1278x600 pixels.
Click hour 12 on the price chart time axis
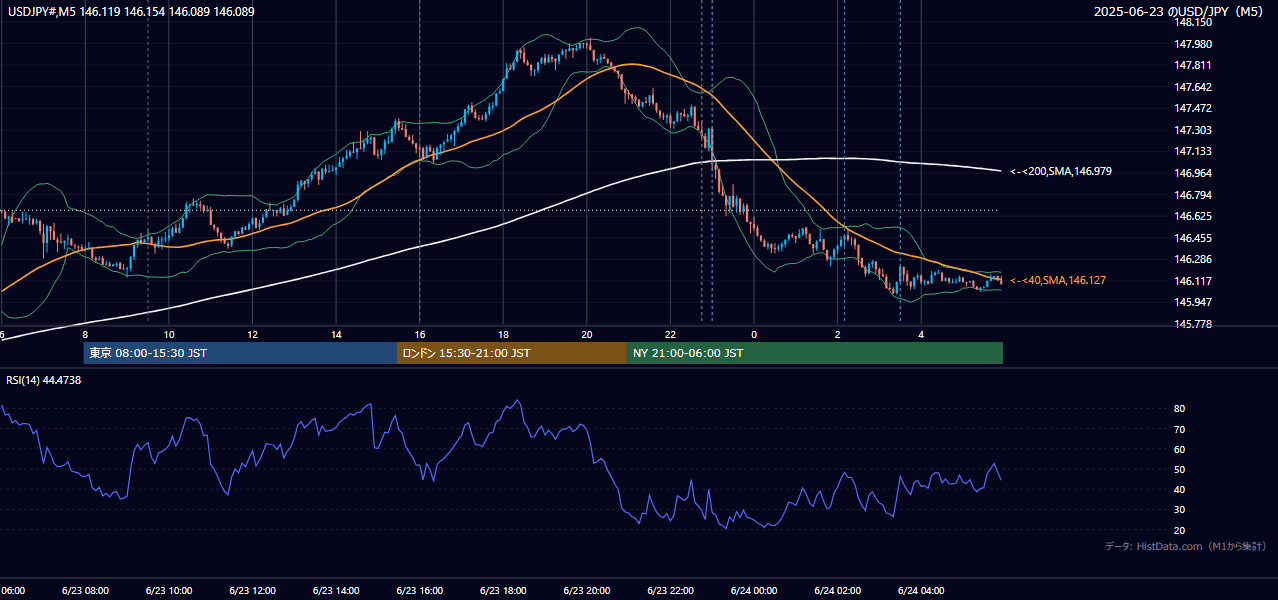[252, 334]
